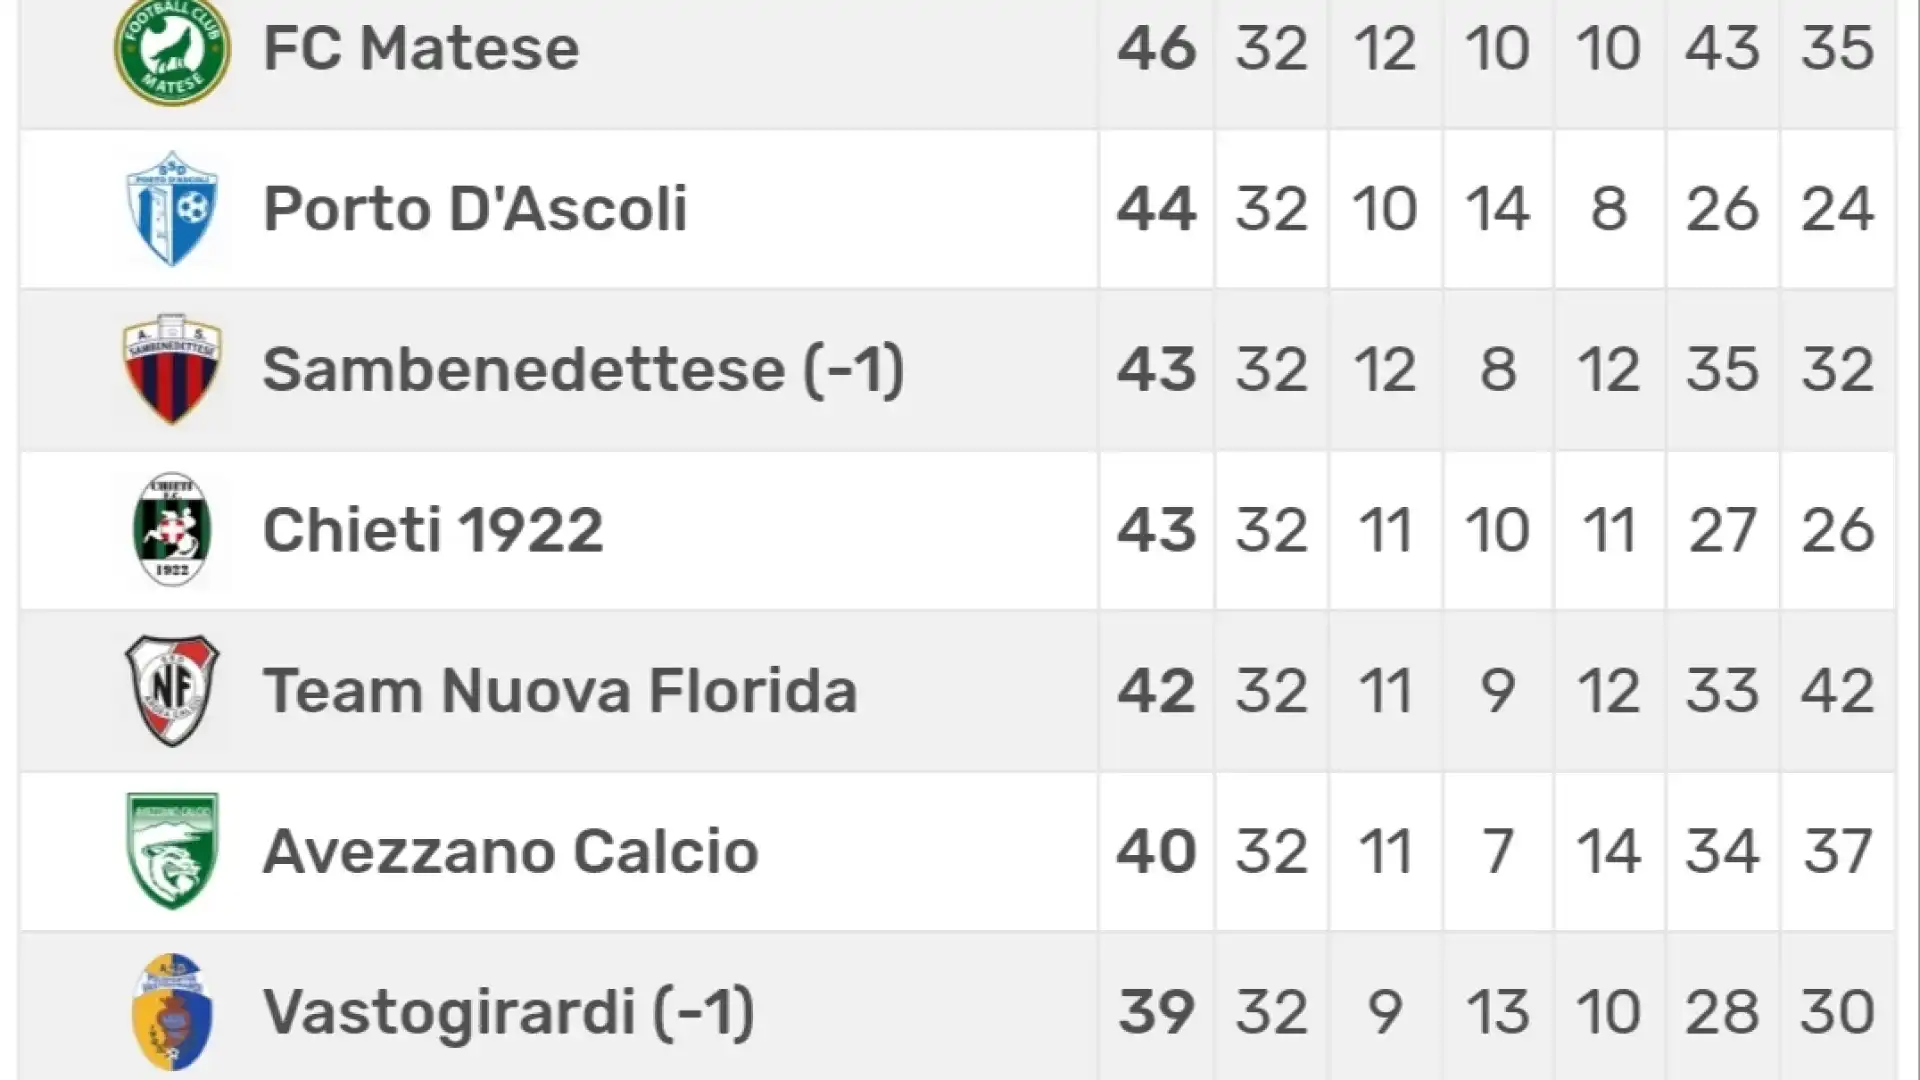Select the Vastogirardi (-1) team name
This screenshot has width=1920, height=1080.
[509, 1012]
